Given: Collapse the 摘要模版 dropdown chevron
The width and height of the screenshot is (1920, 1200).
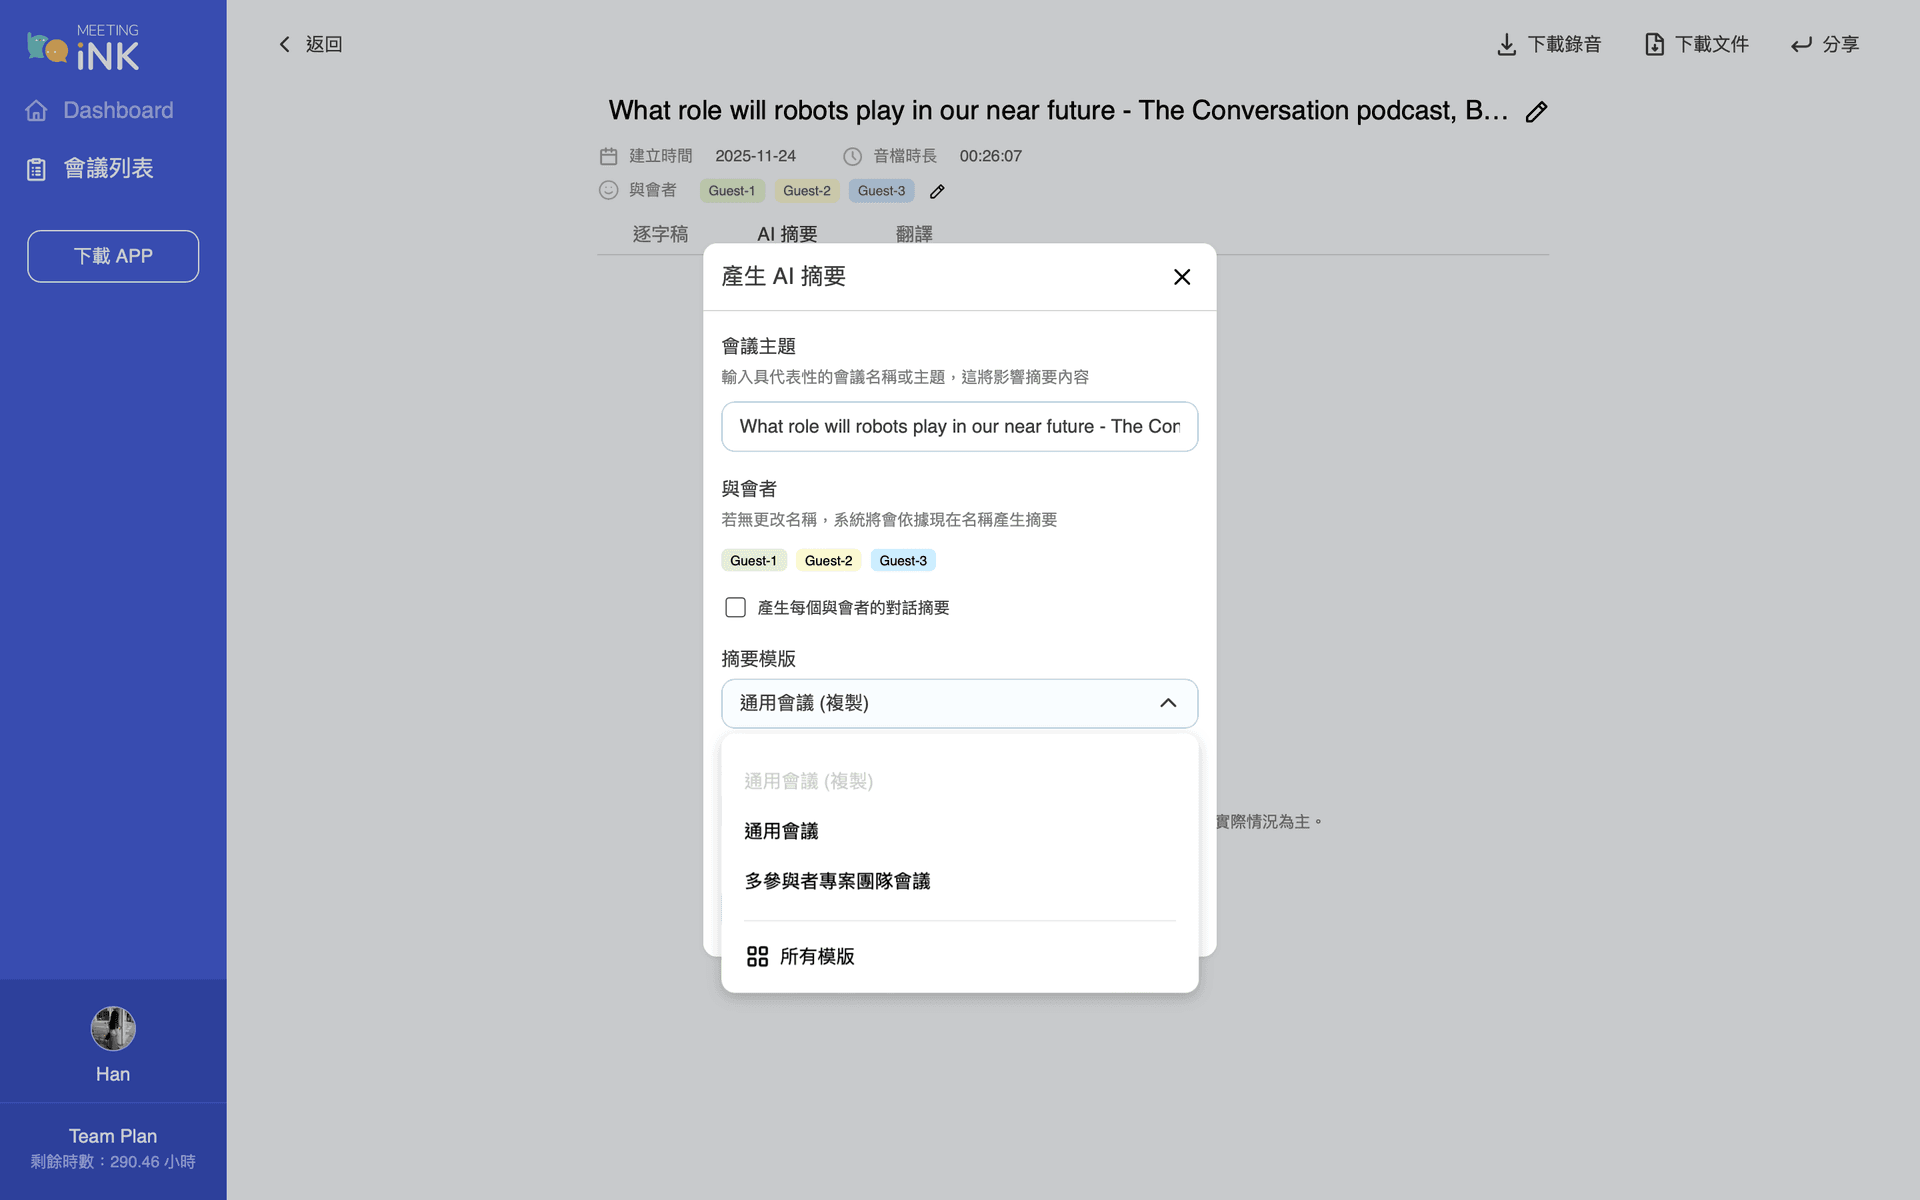Looking at the screenshot, I should [x=1168, y=703].
